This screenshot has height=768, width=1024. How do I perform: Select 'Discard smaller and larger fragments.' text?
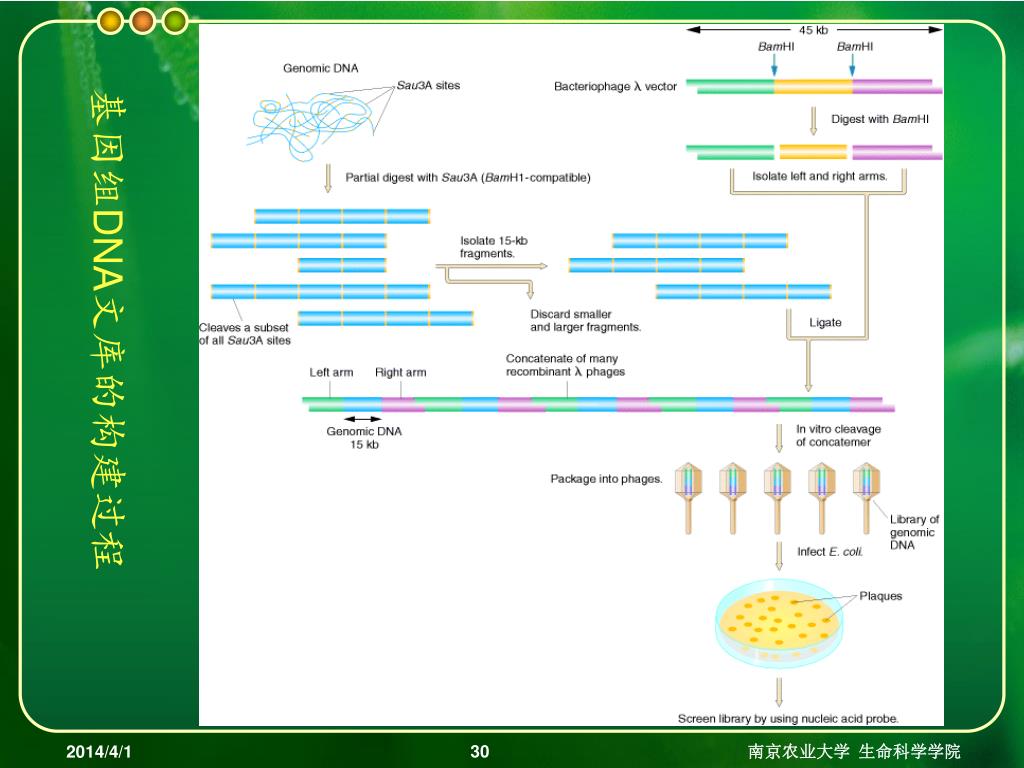[586, 321]
